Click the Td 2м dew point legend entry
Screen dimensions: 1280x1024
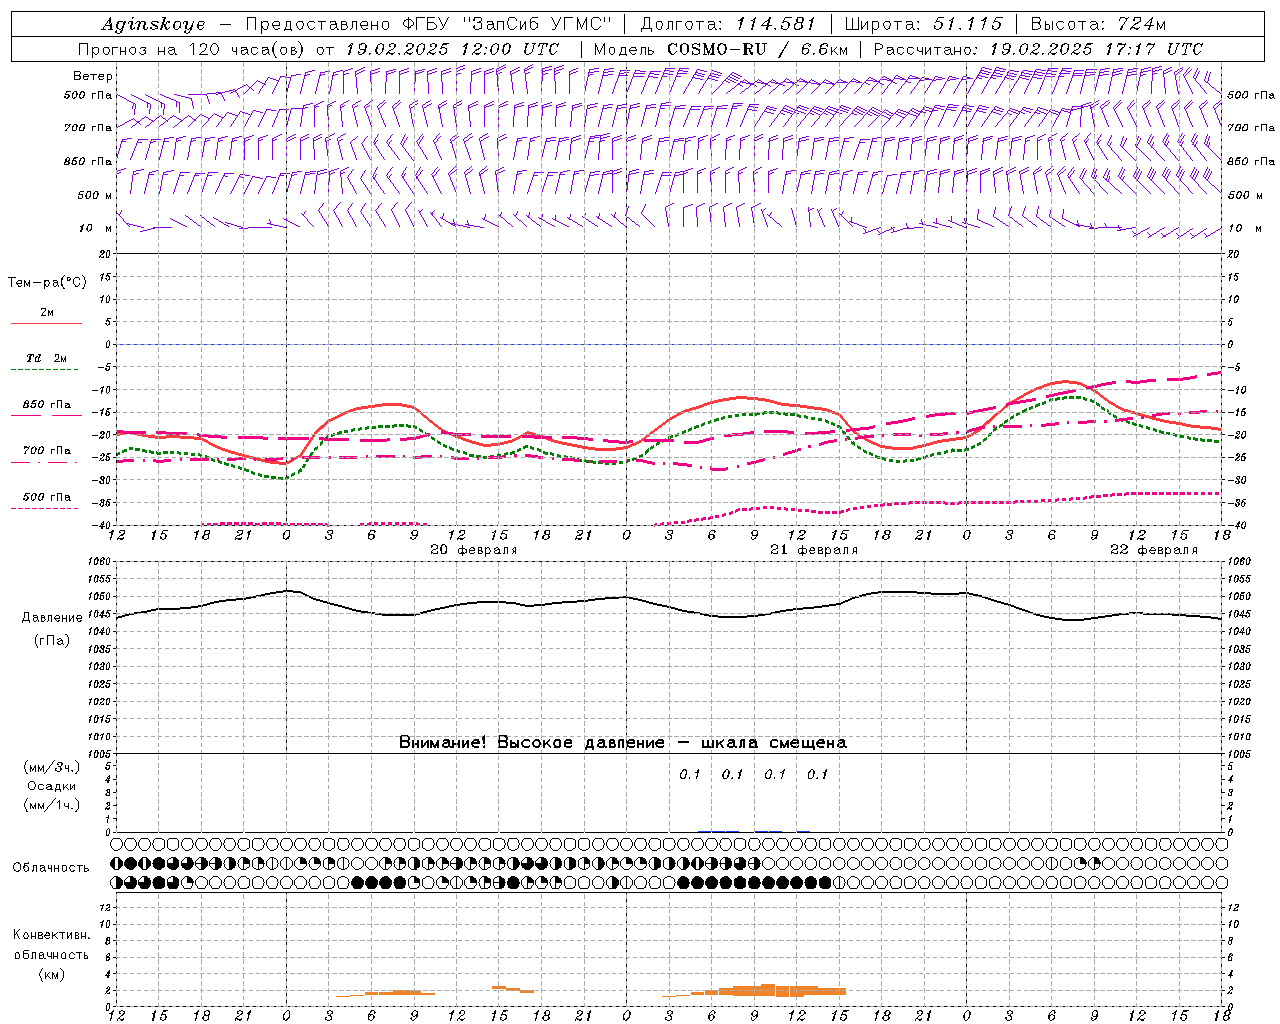click(47, 358)
